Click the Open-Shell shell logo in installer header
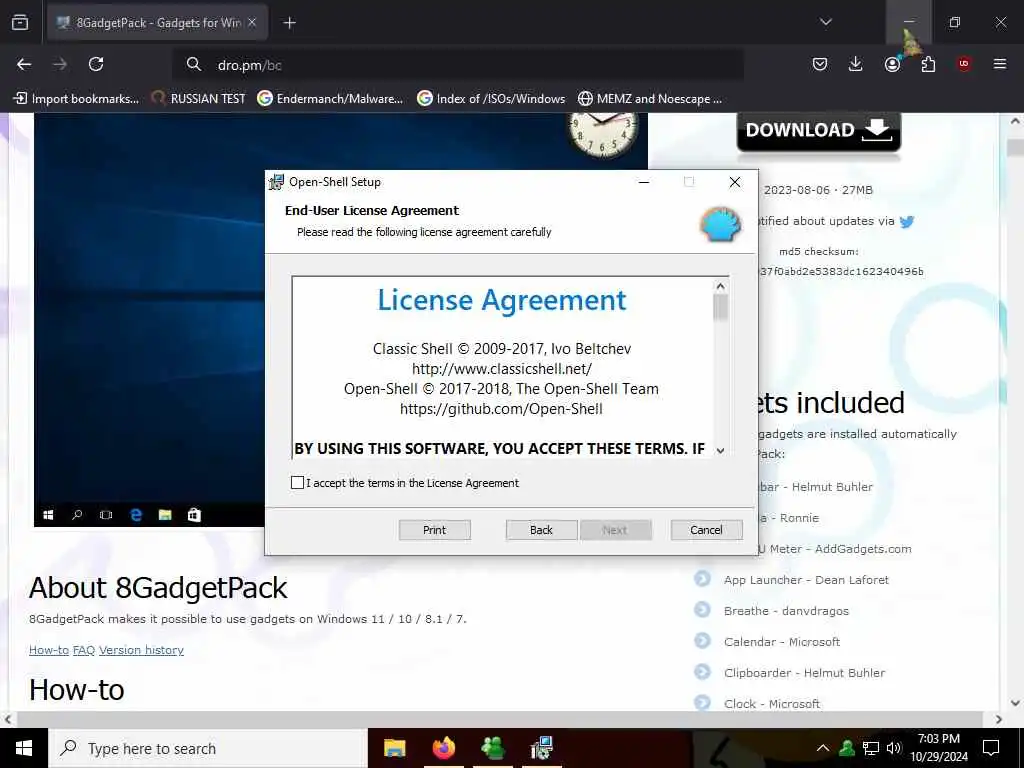Screen dimensions: 1024x768 (720, 224)
